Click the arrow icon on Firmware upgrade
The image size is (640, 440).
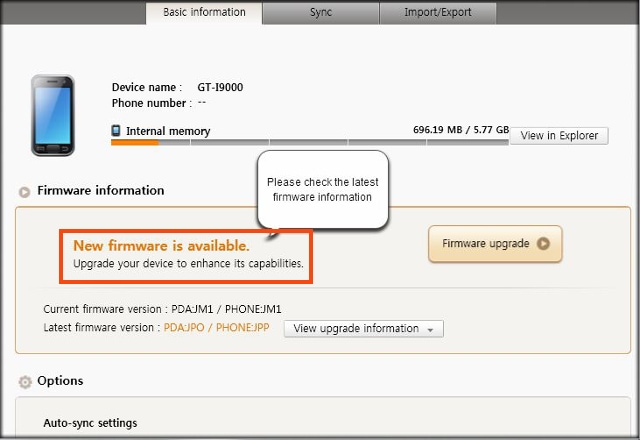pos(543,244)
